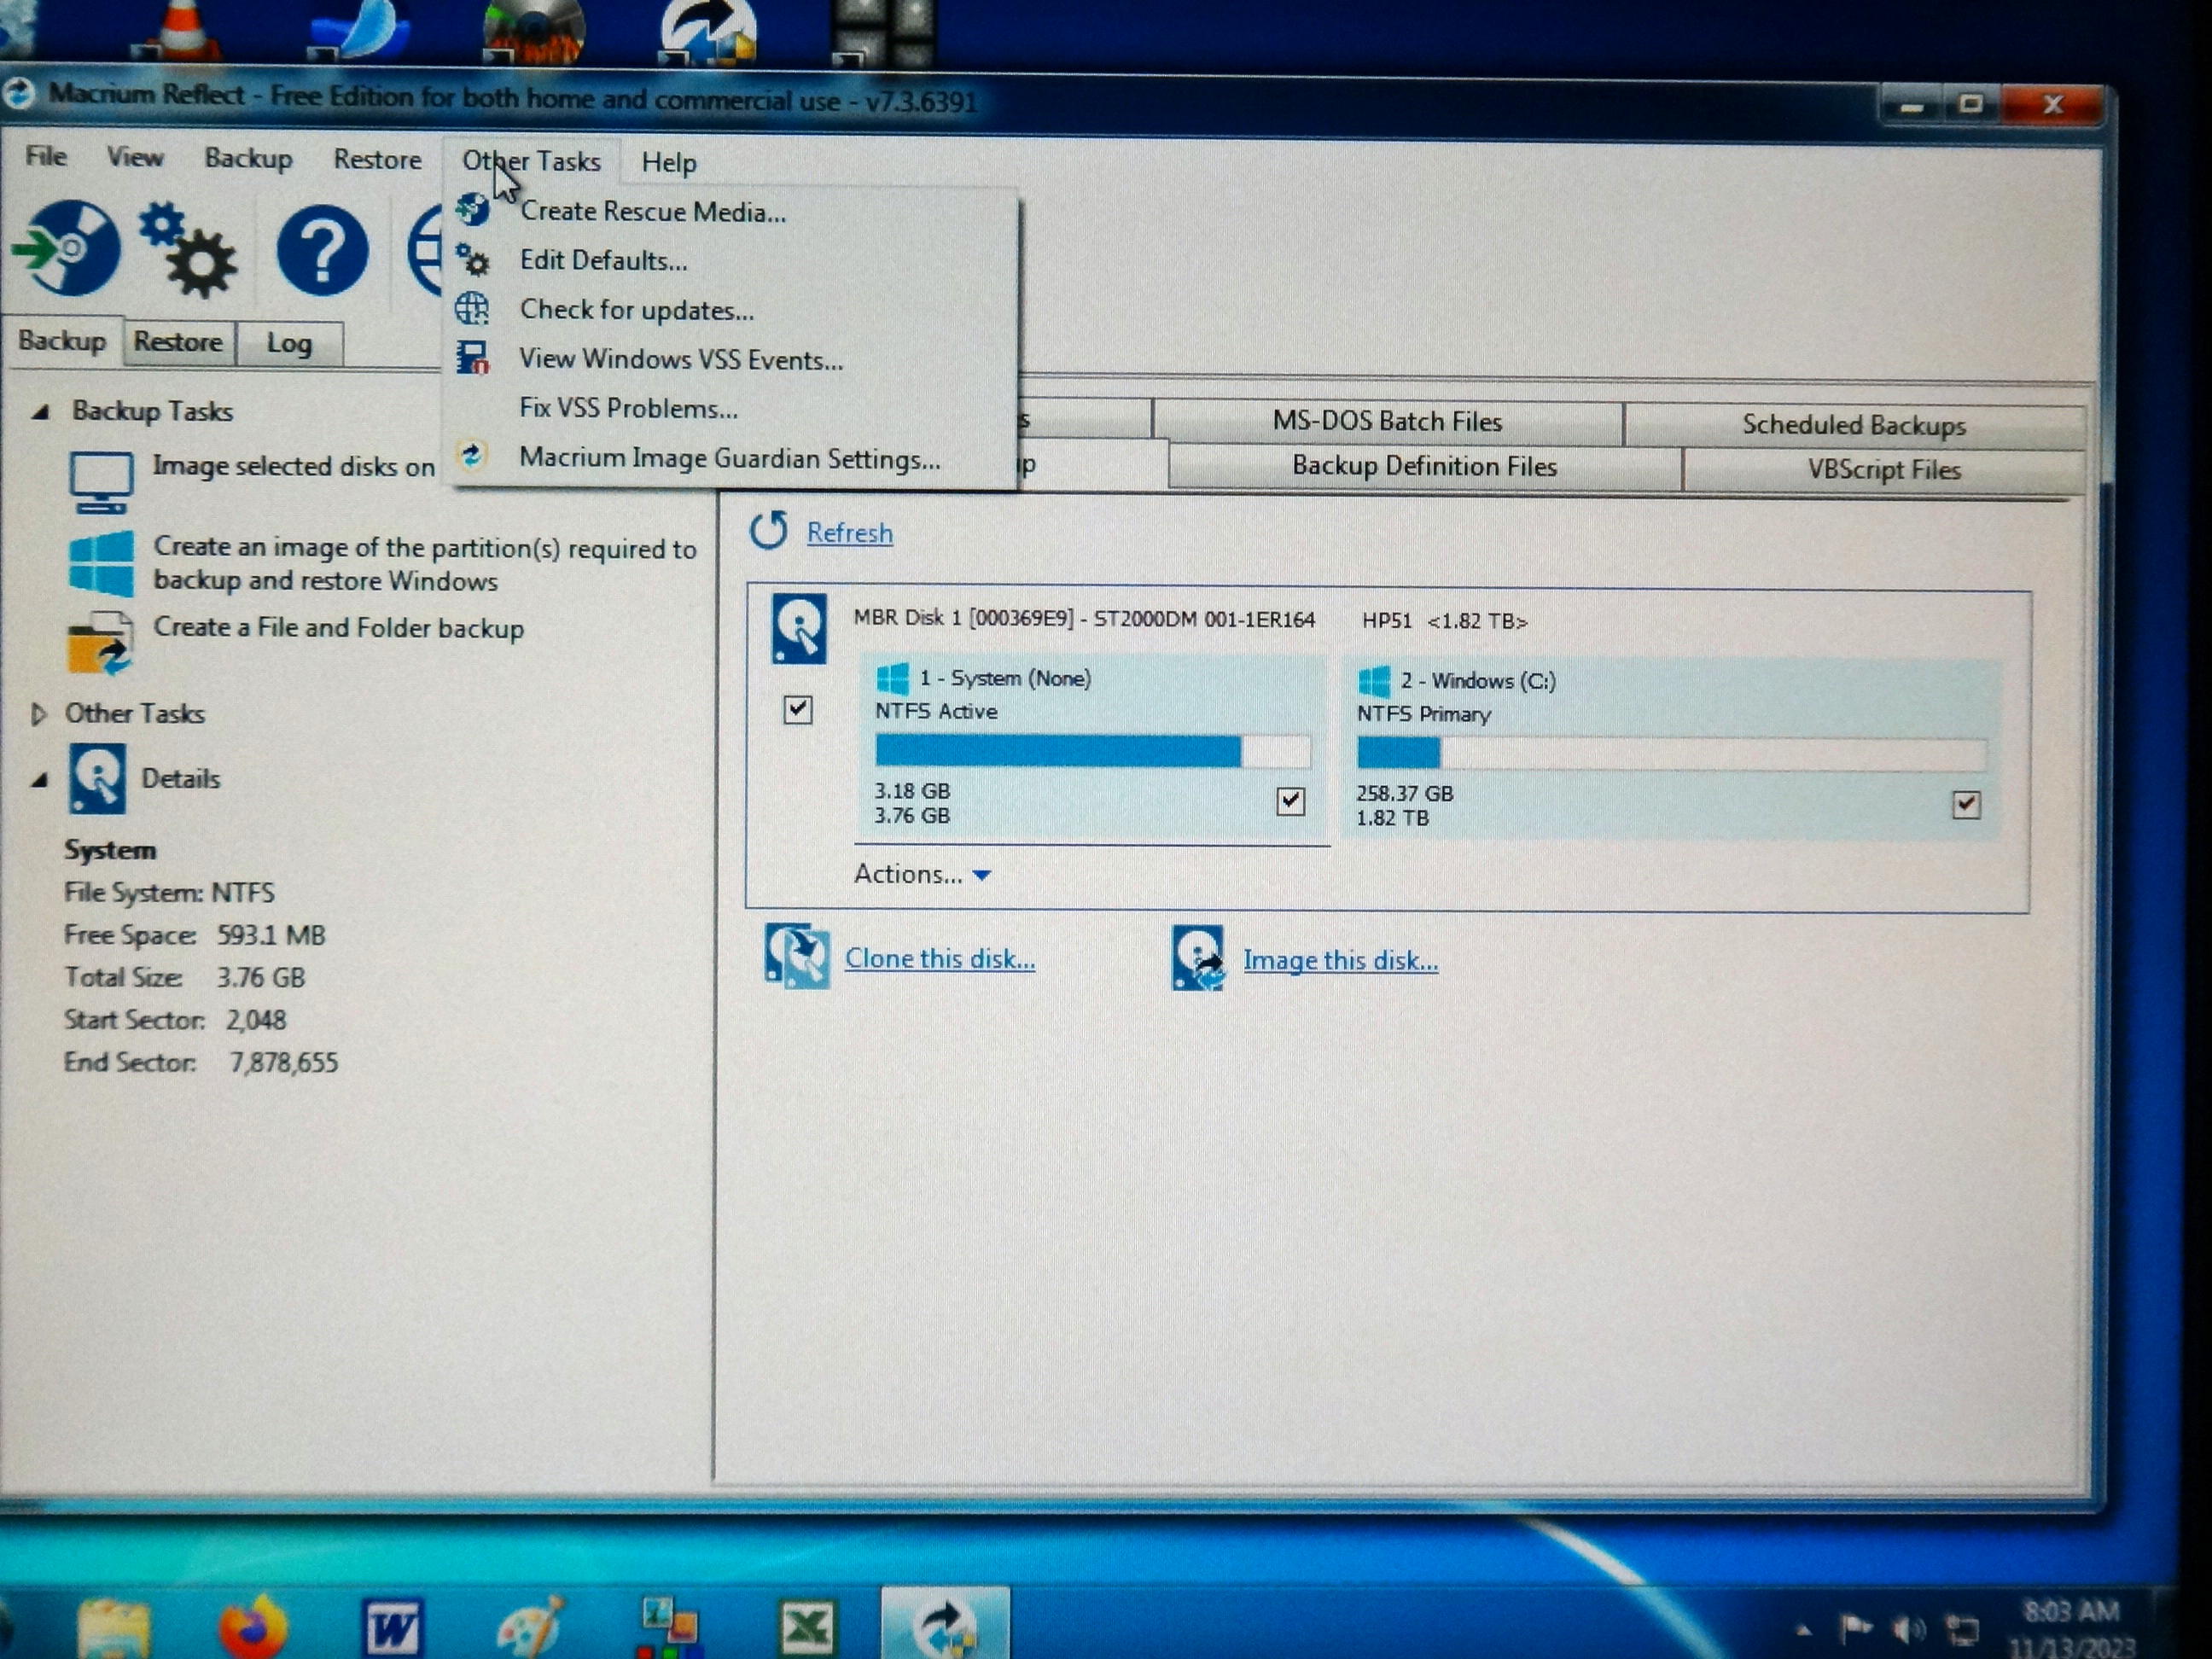Click Clone this disk... link
Image resolution: width=2212 pixels, height=1659 pixels.
tap(940, 958)
